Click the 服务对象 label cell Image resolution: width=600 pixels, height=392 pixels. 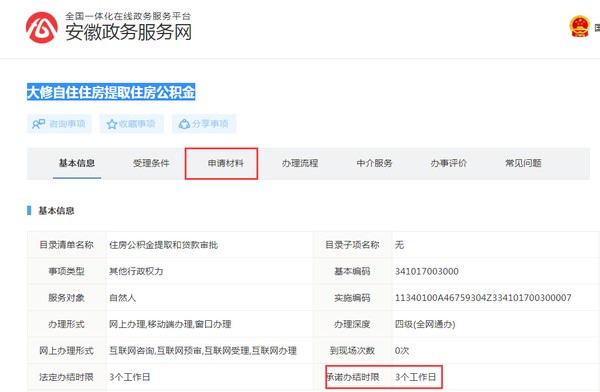pyautogui.click(x=67, y=298)
